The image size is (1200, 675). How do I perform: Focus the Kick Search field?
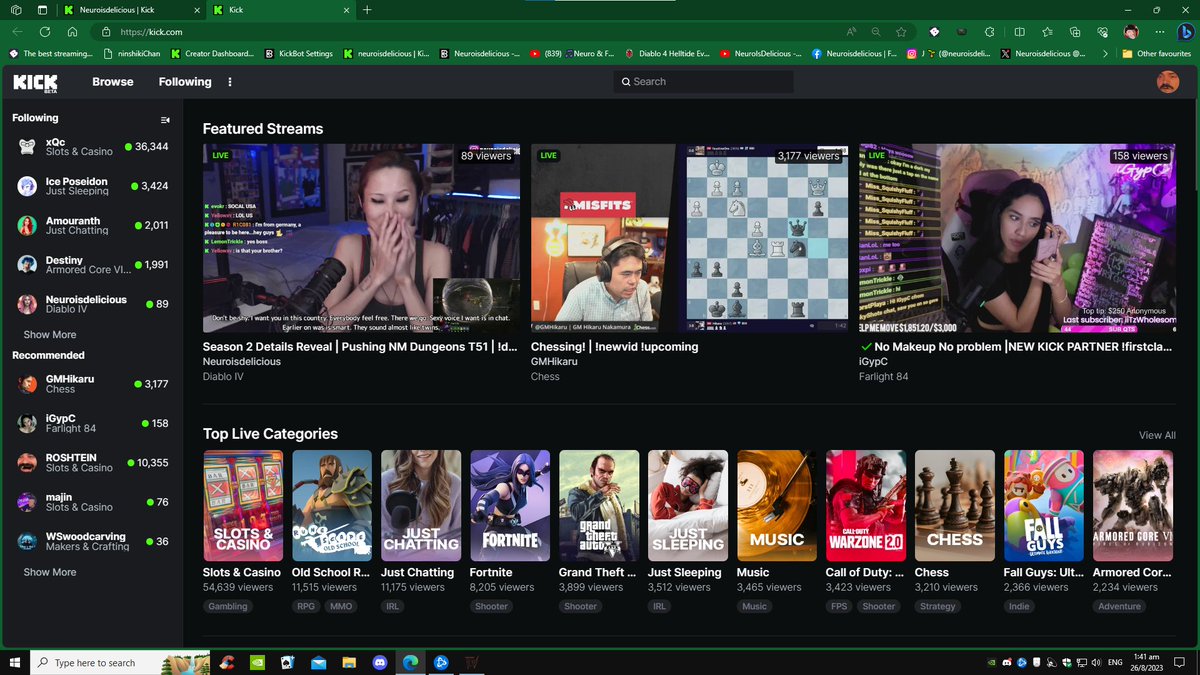[703, 82]
